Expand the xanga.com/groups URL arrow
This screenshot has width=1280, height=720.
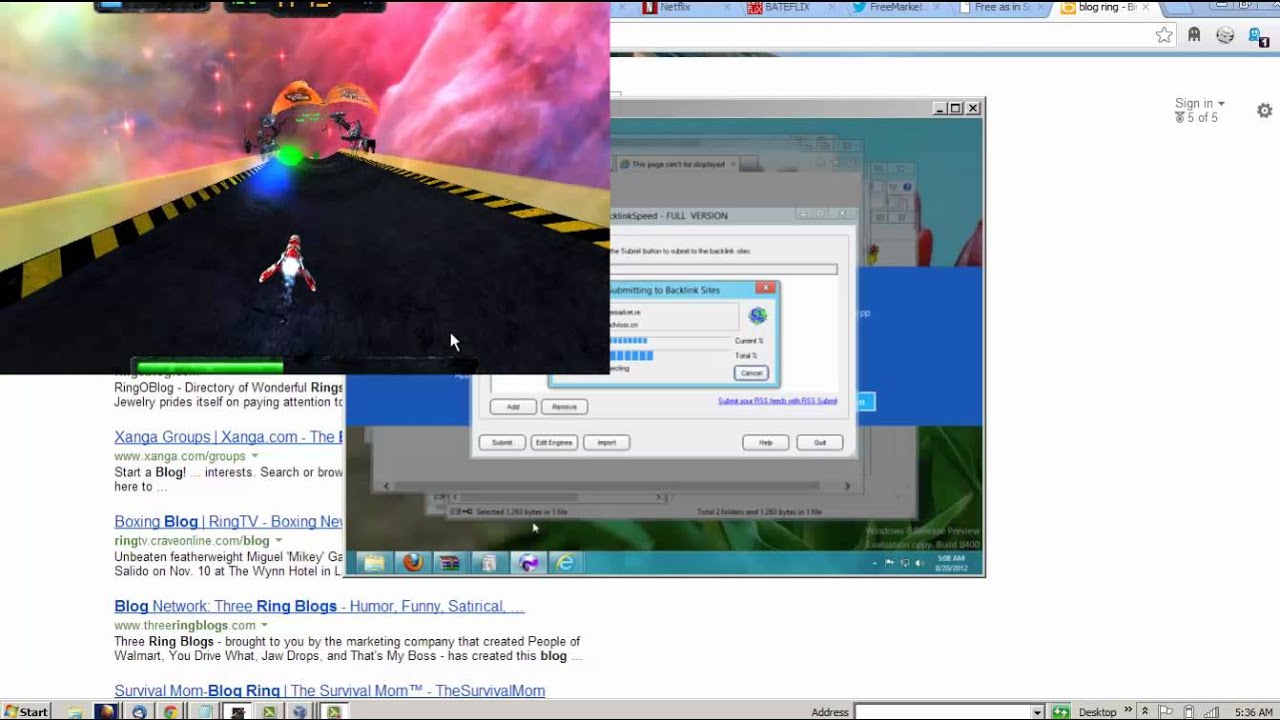click(x=254, y=456)
